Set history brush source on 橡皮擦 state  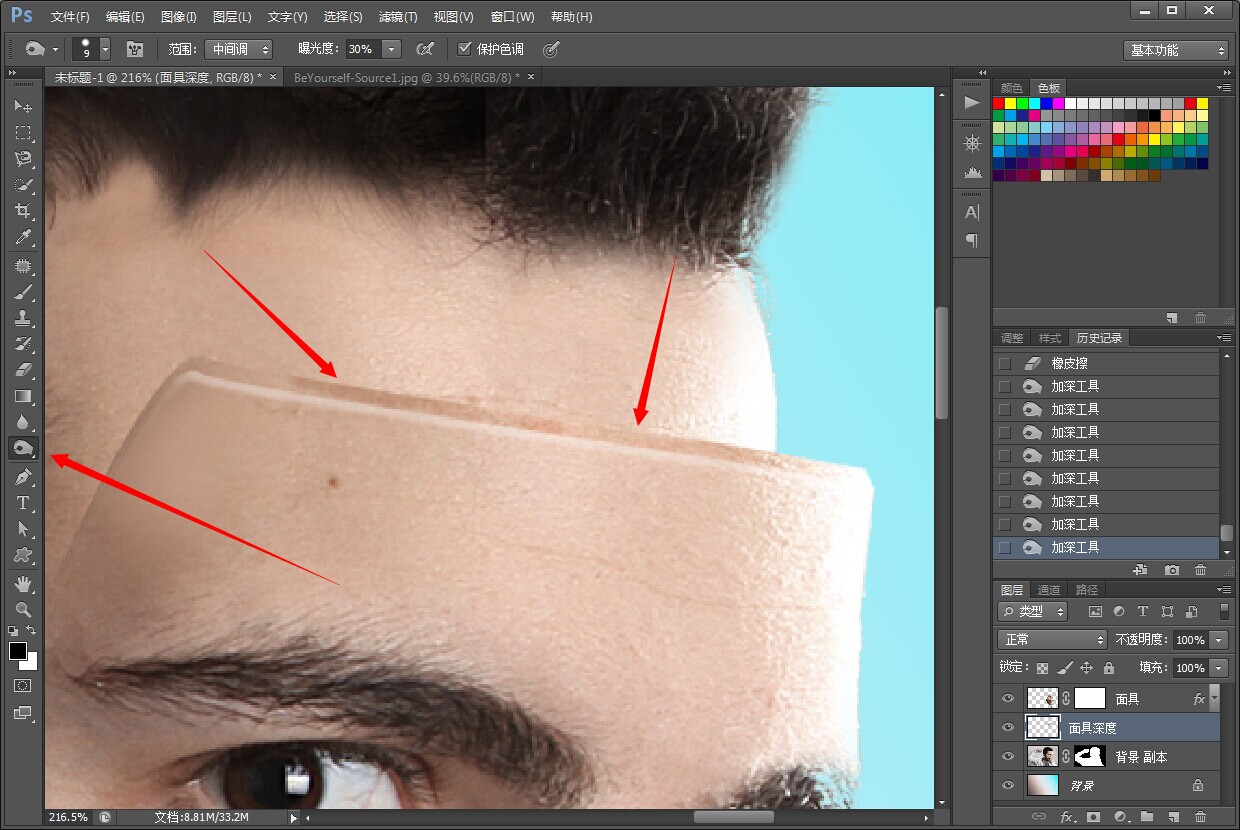1005,363
